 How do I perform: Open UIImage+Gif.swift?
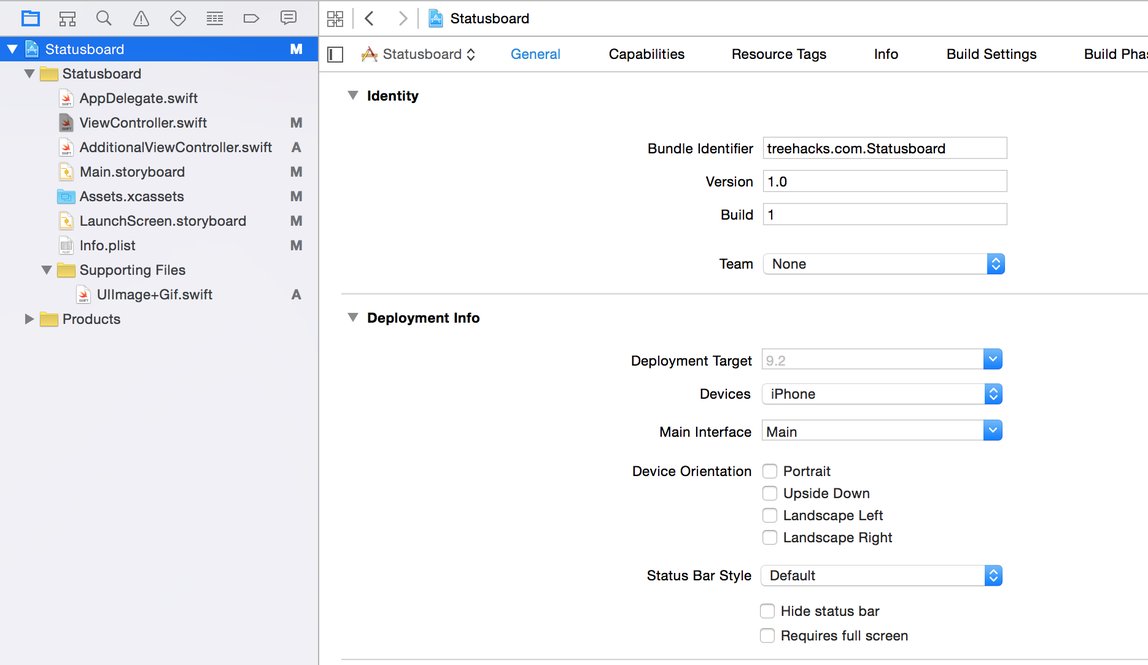(x=154, y=294)
